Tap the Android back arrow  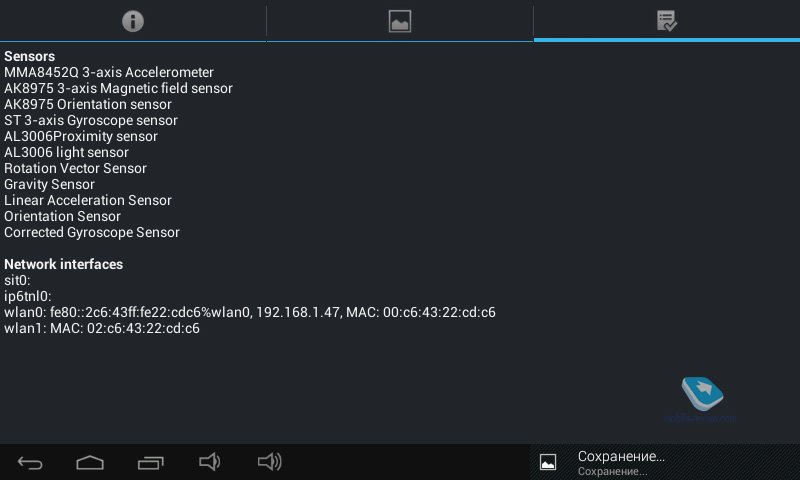[x=30, y=463]
